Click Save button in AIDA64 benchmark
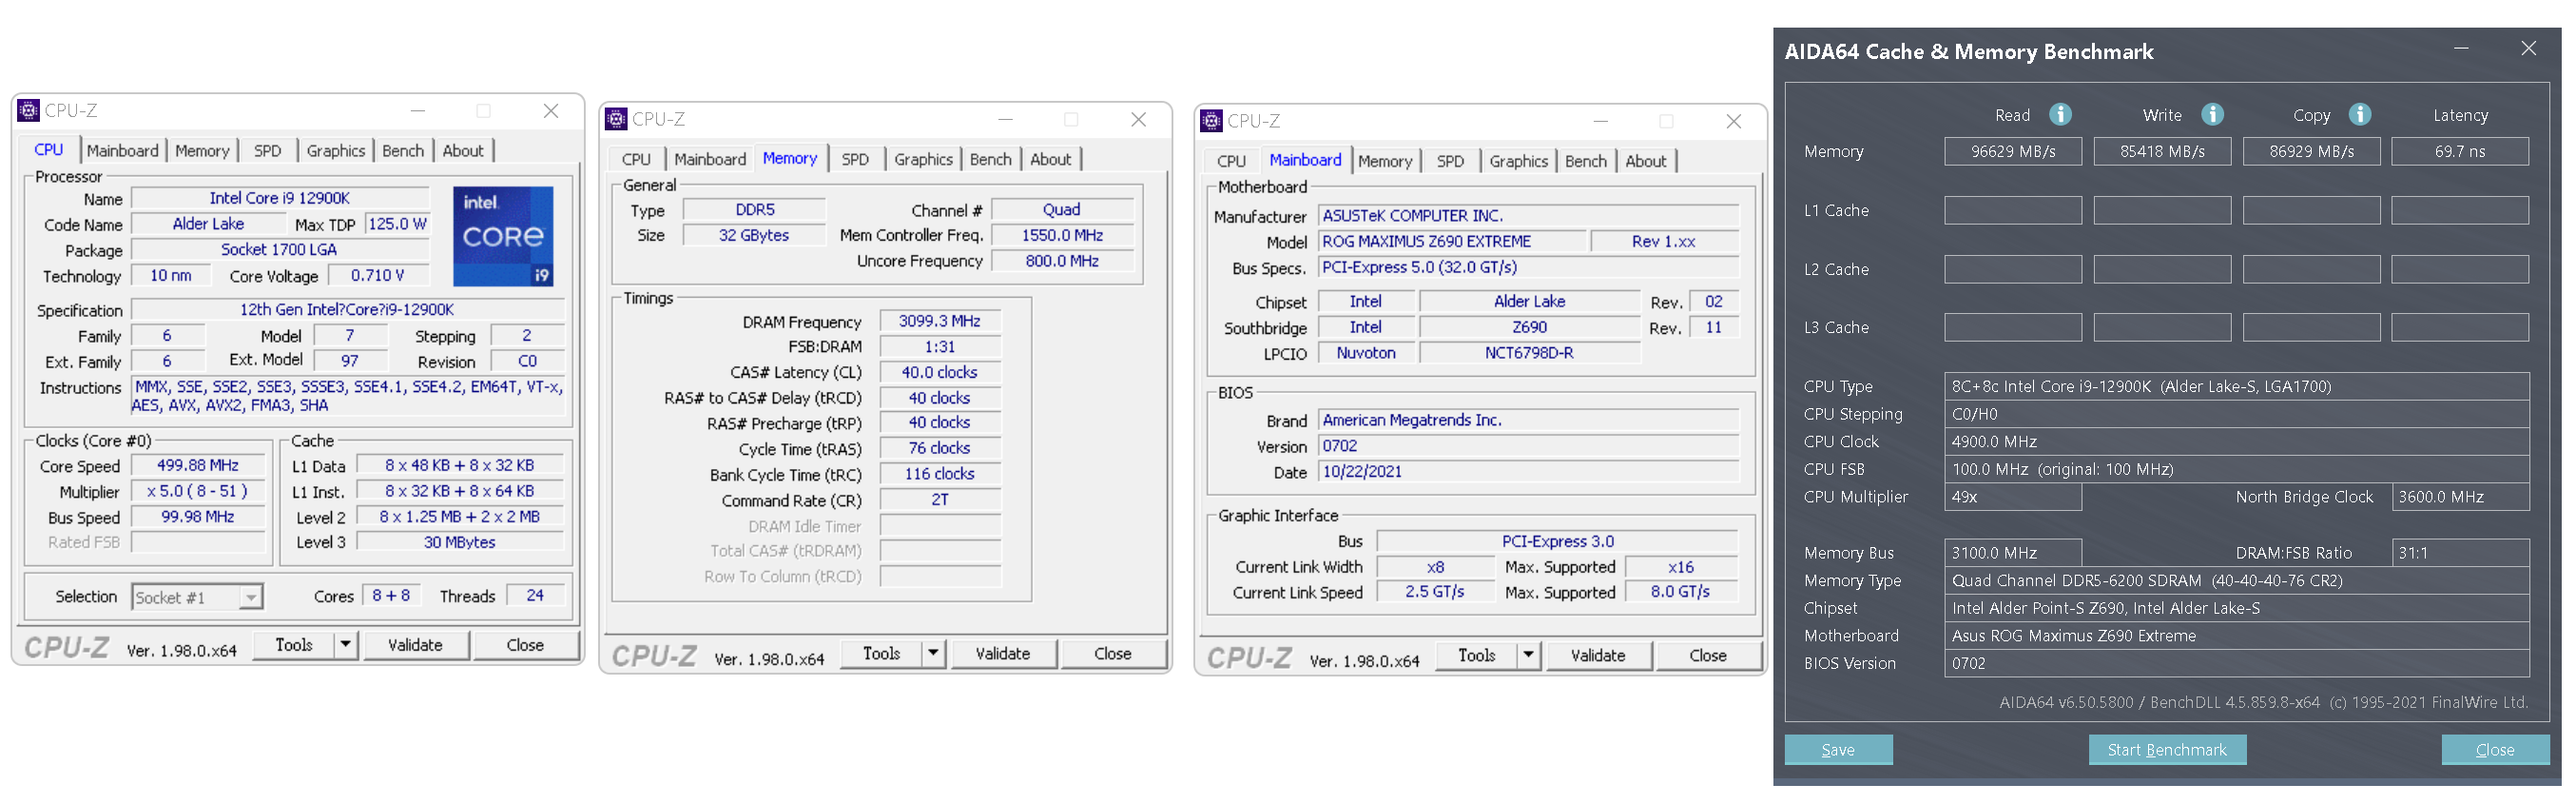 pyautogui.click(x=1838, y=750)
